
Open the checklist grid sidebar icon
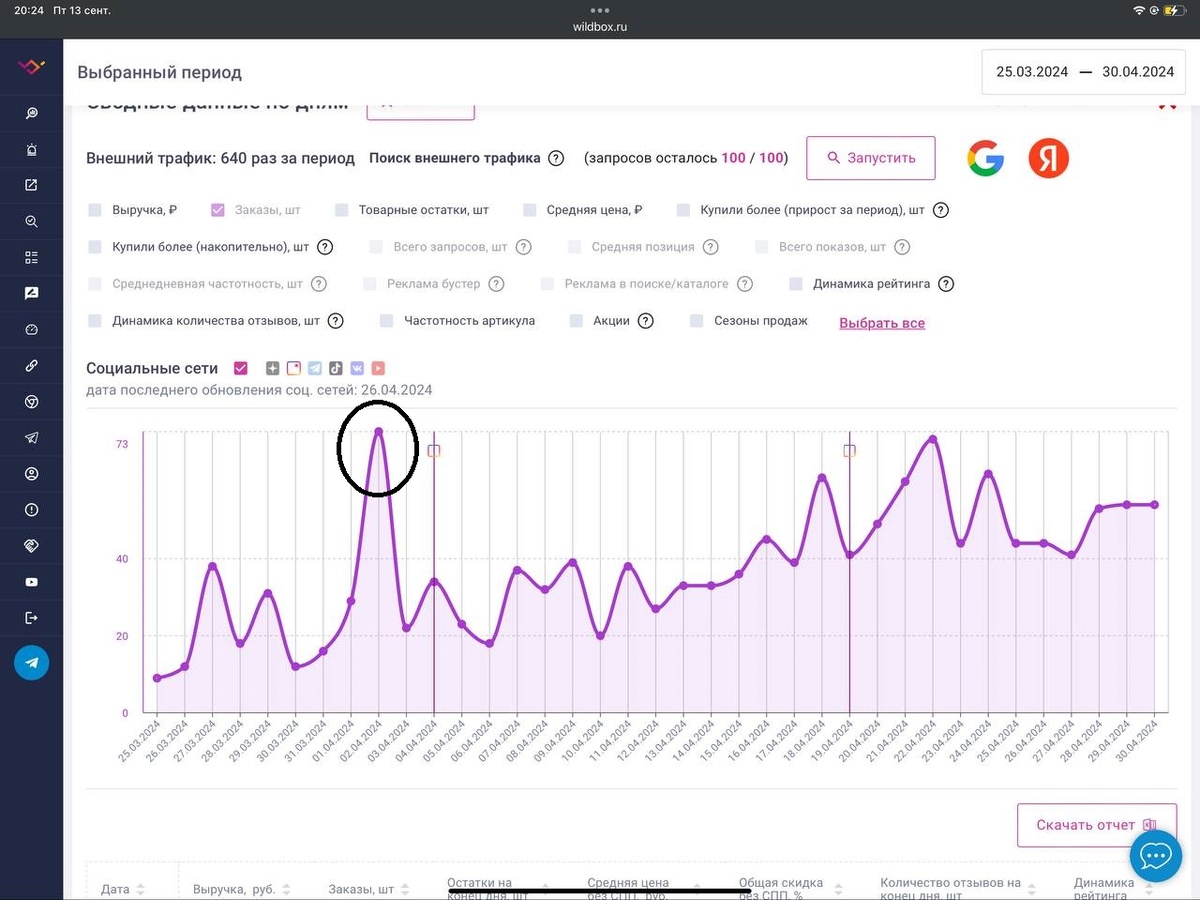point(31,257)
